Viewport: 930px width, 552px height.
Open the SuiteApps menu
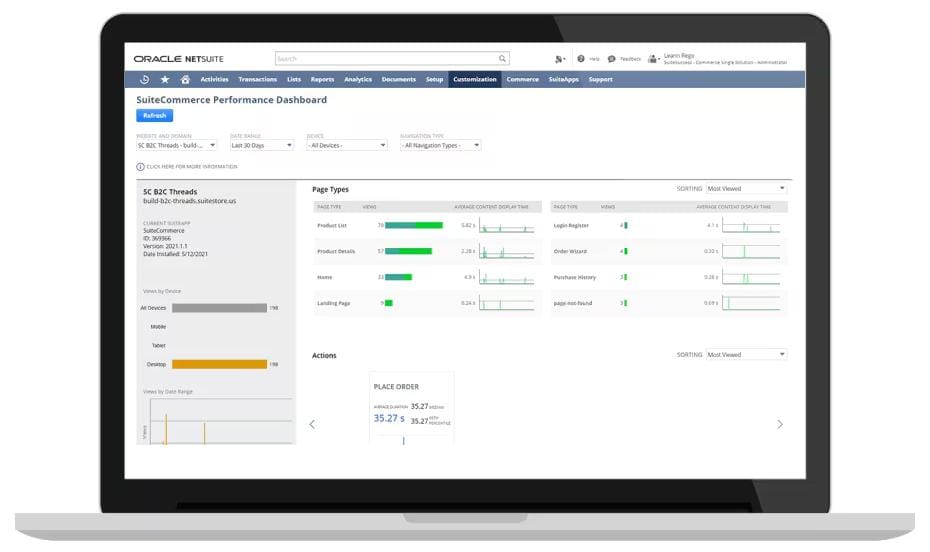pyautogui.click(x=563, y=79)
